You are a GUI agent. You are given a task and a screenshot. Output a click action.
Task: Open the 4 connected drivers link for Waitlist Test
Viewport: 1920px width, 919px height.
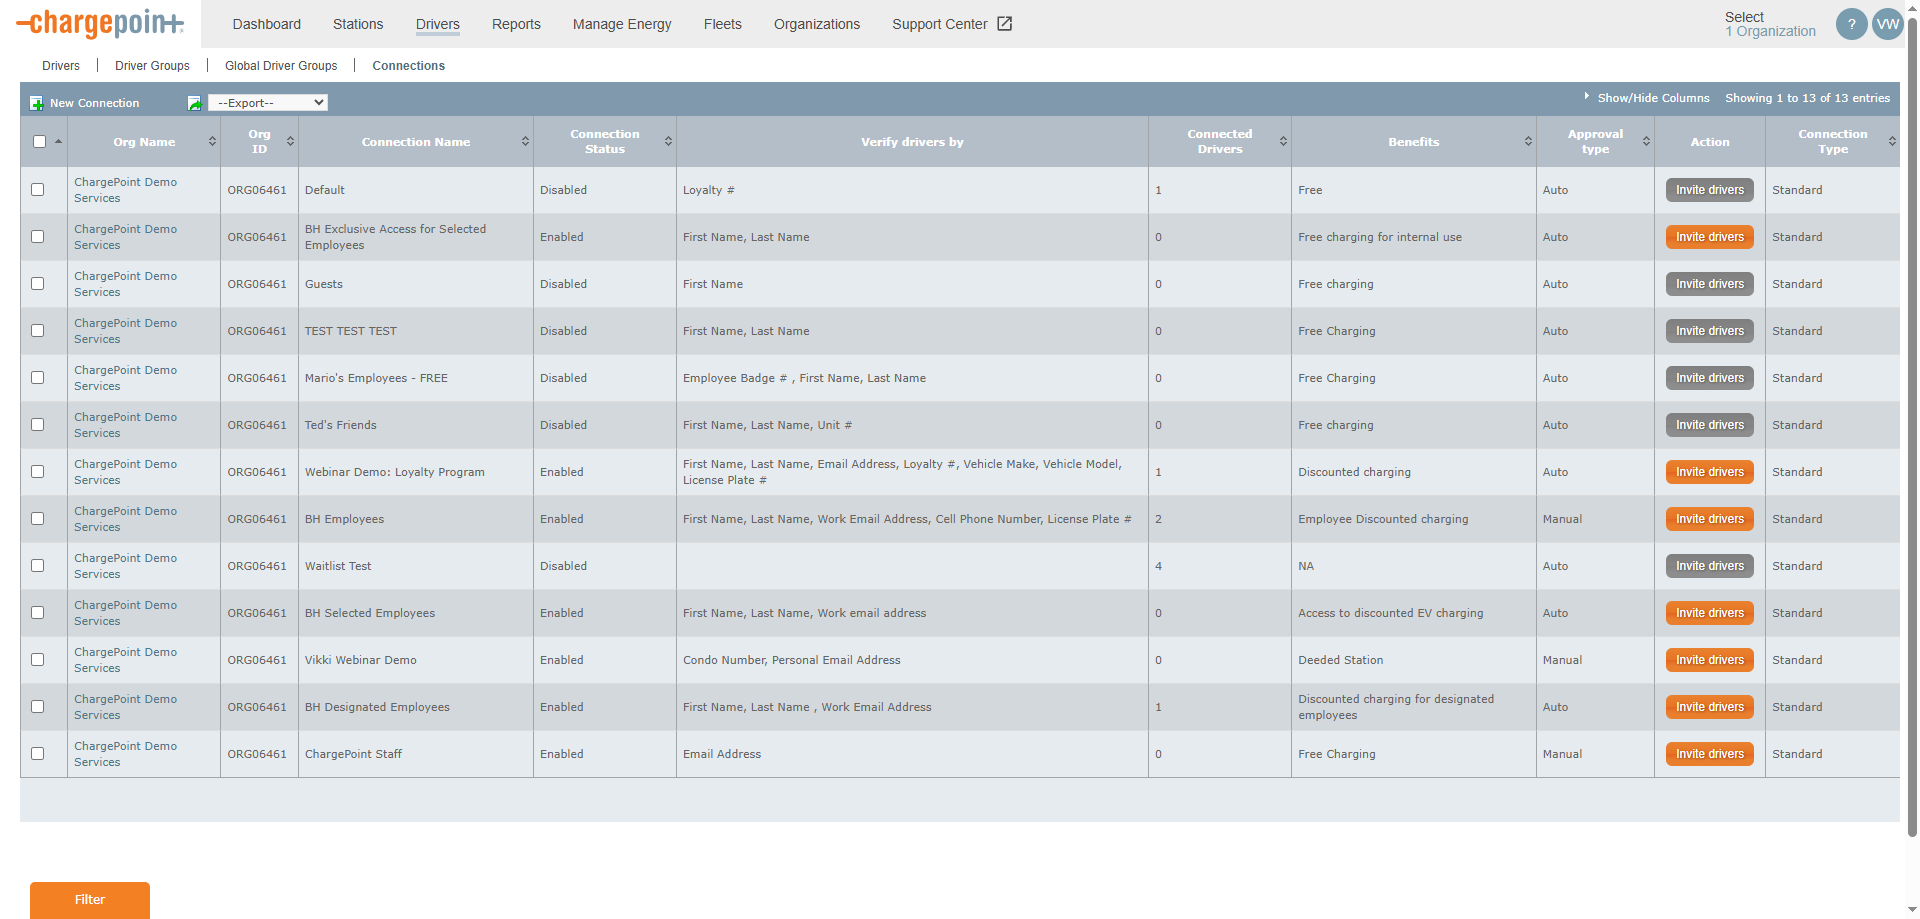pos(1159,566)
